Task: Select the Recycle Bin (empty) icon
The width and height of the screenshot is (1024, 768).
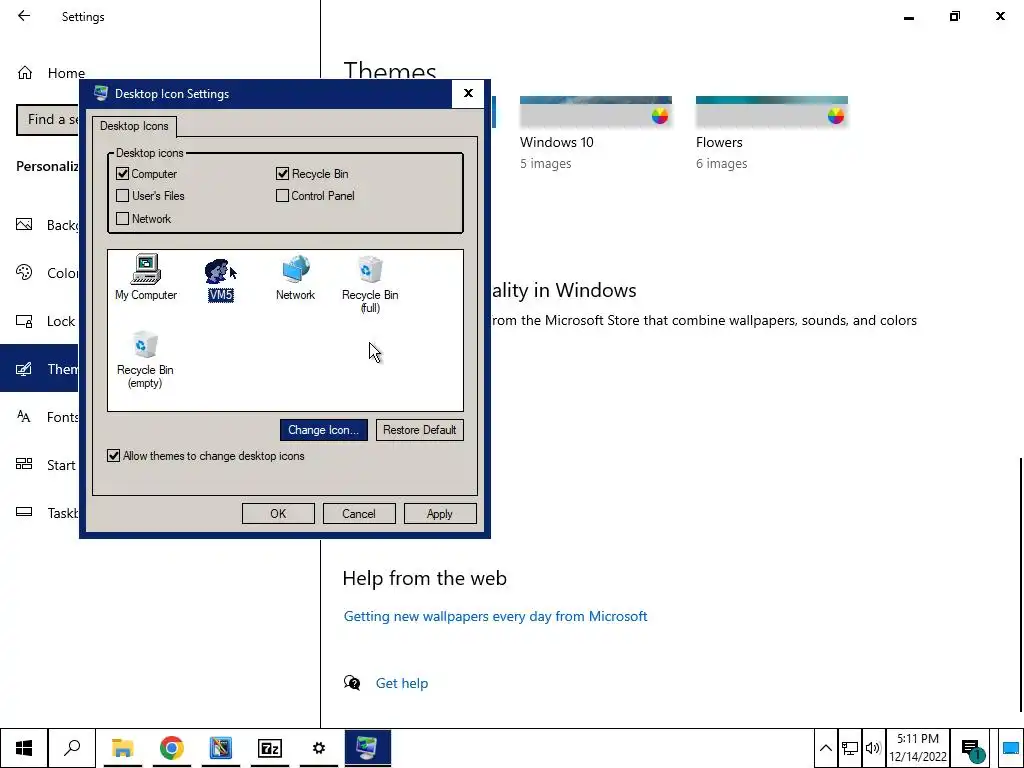Action: point(145,360)
